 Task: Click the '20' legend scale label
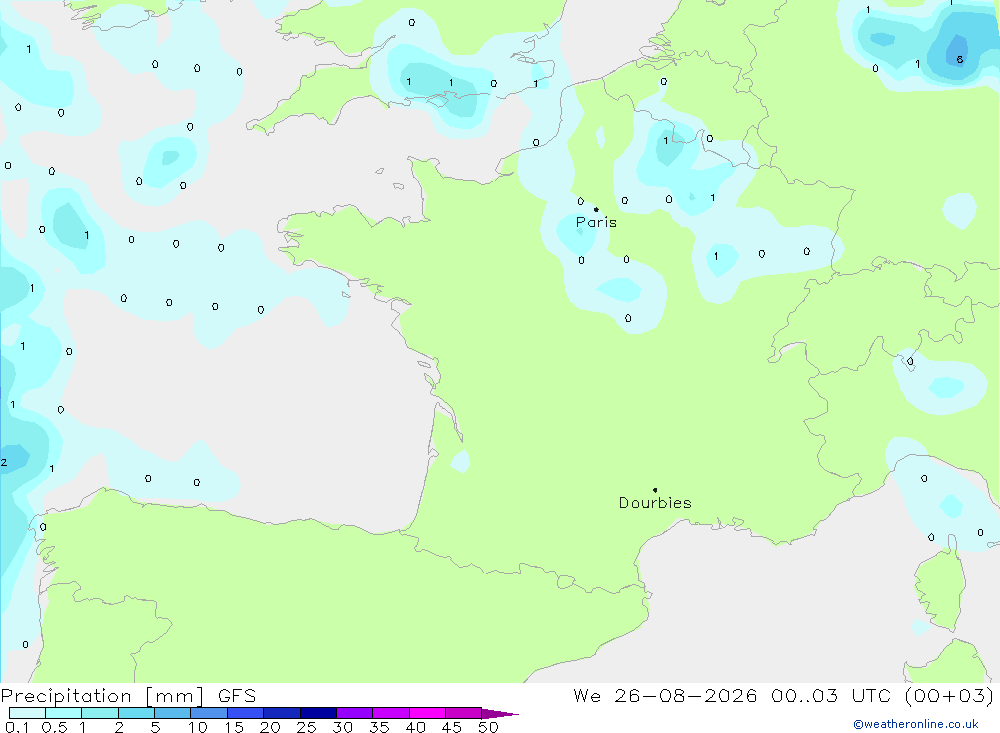coord(270,727)
